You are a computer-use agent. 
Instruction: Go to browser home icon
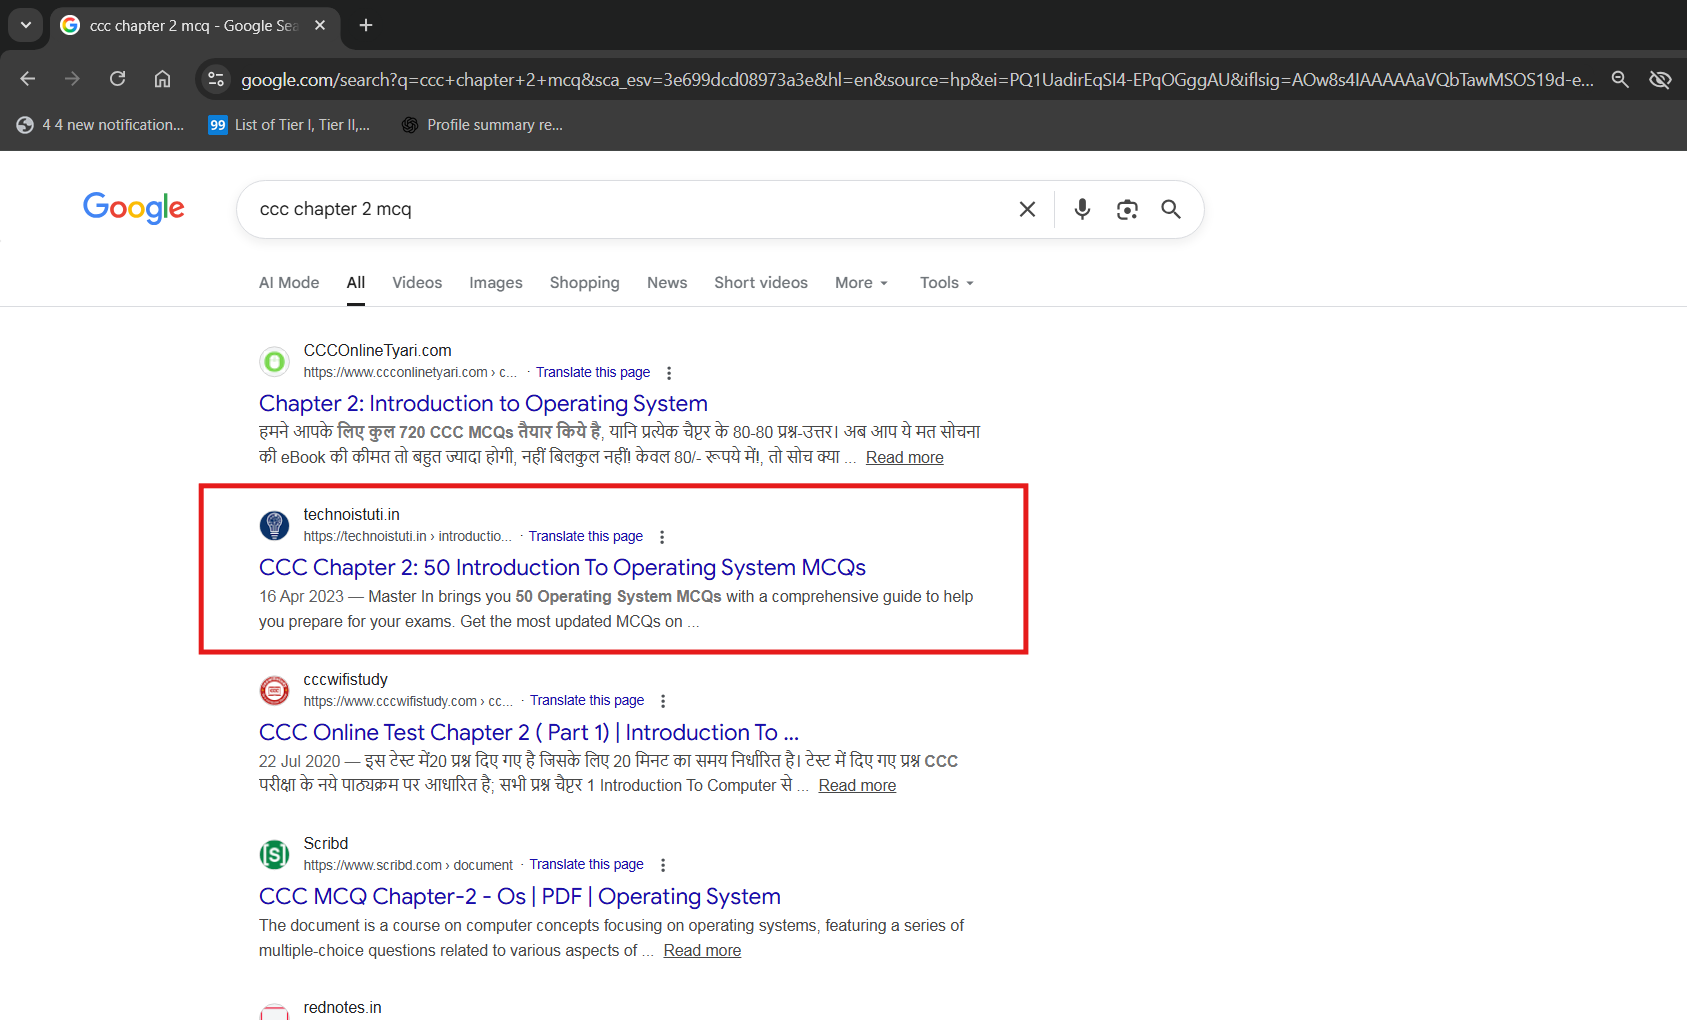point(162,79)
